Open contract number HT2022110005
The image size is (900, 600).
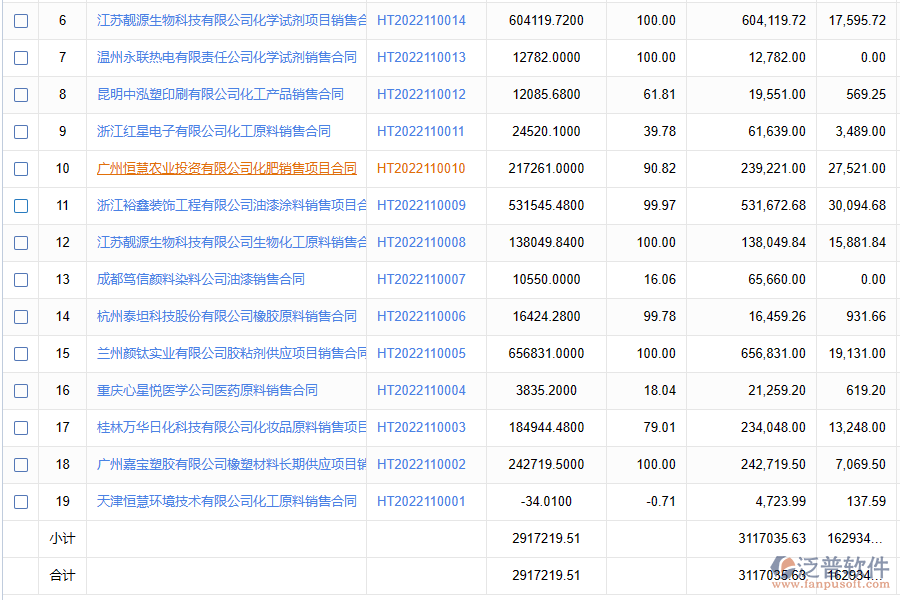(420, 353)
